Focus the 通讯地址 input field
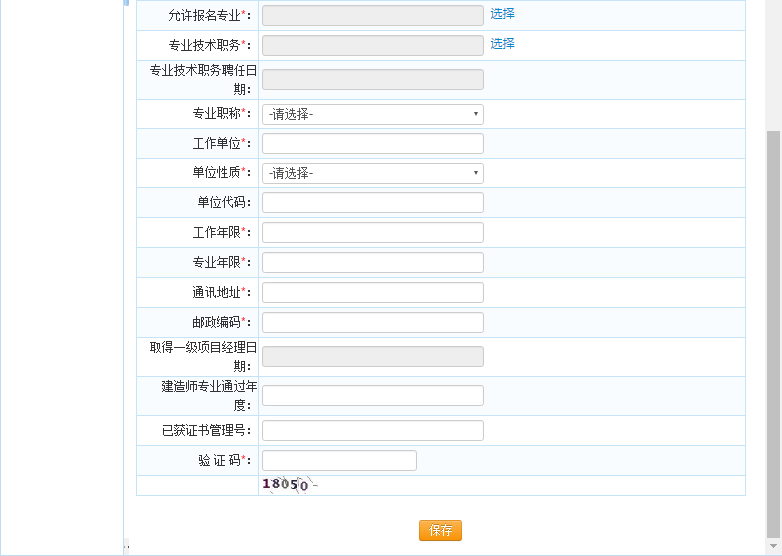This screenshot has height=556, width=782. pos(372,292)
